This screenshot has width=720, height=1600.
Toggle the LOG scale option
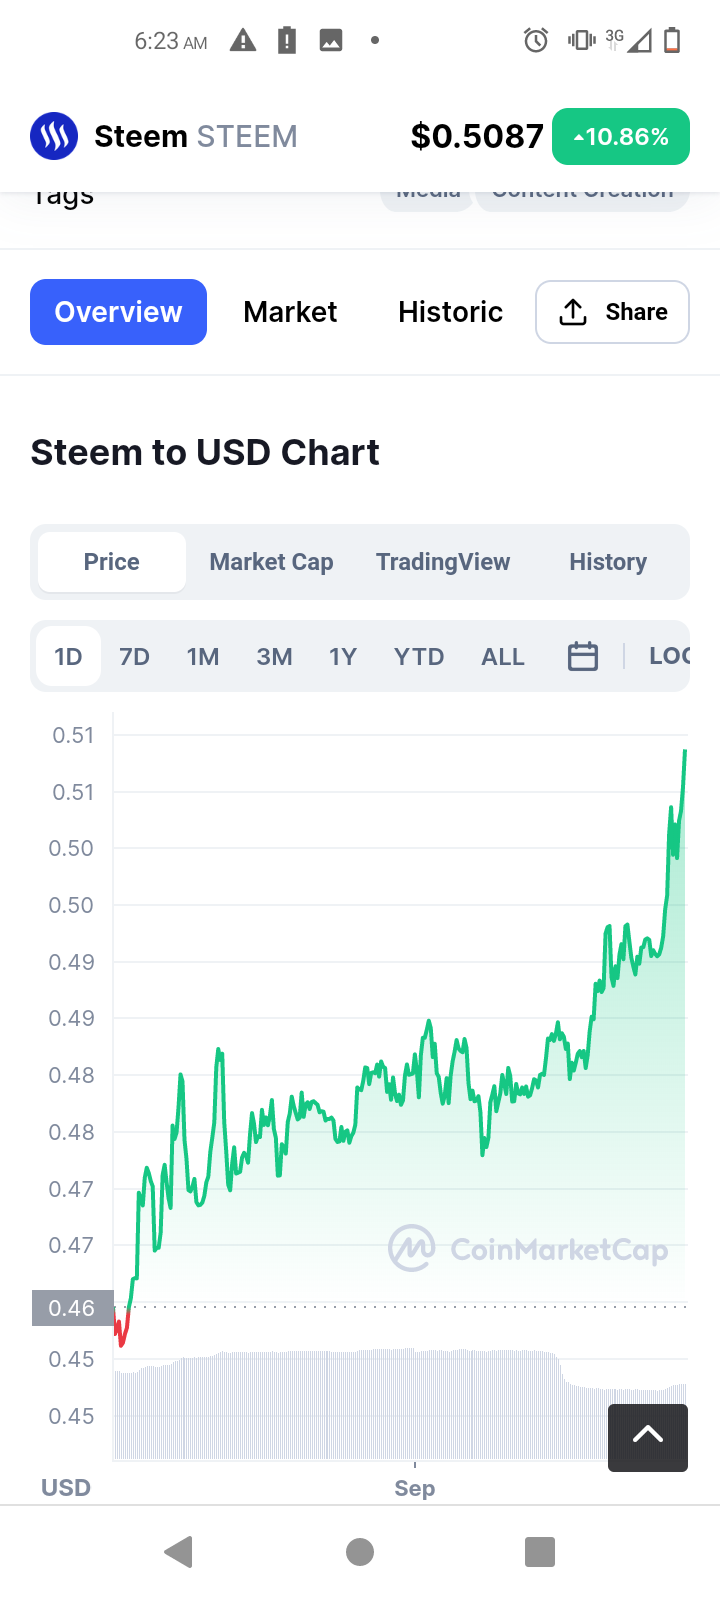(668, 657)
